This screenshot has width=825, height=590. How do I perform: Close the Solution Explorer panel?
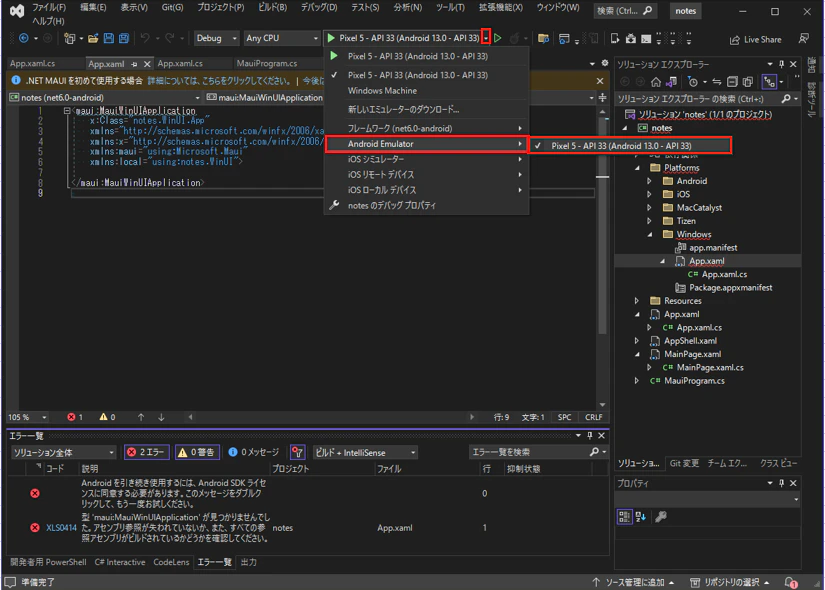click(x=793, y=64)
